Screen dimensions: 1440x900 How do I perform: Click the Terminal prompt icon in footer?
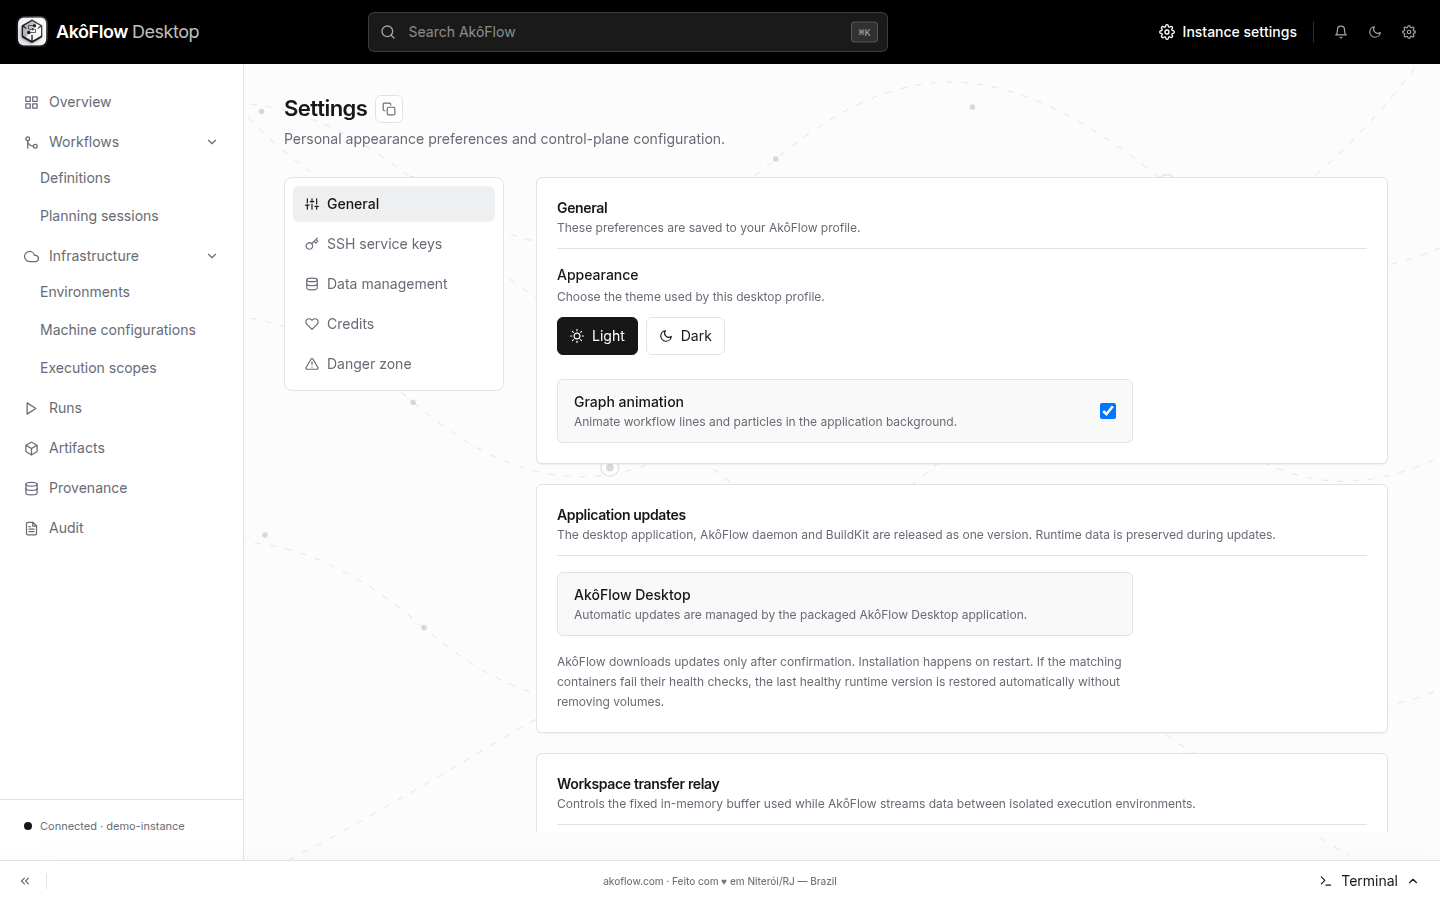[1325, 881]
